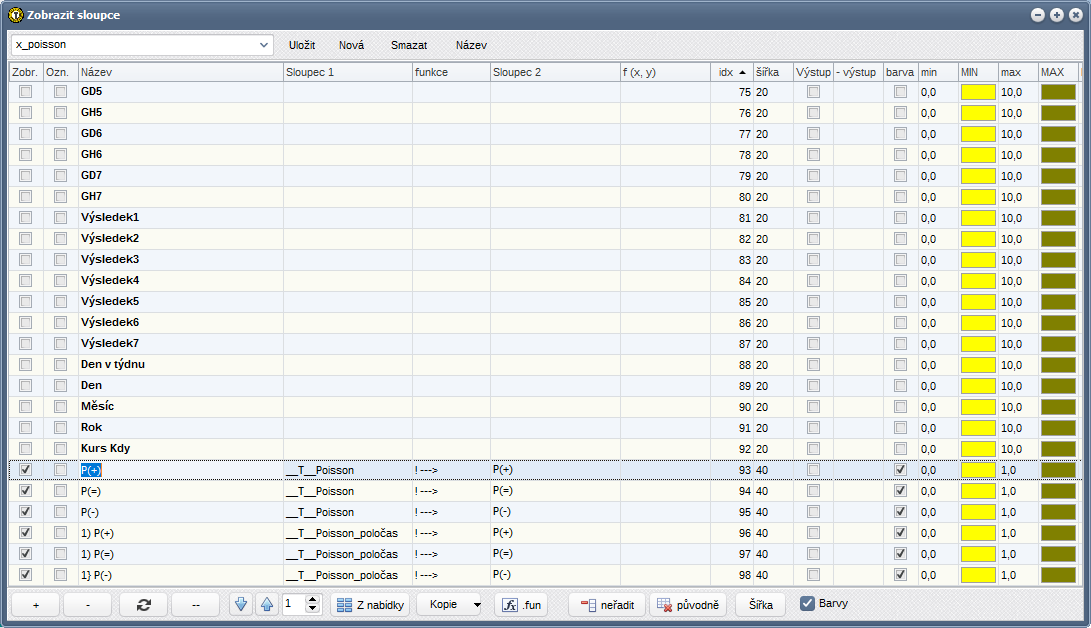Click the double minus (--) button

tap(196, 604)
